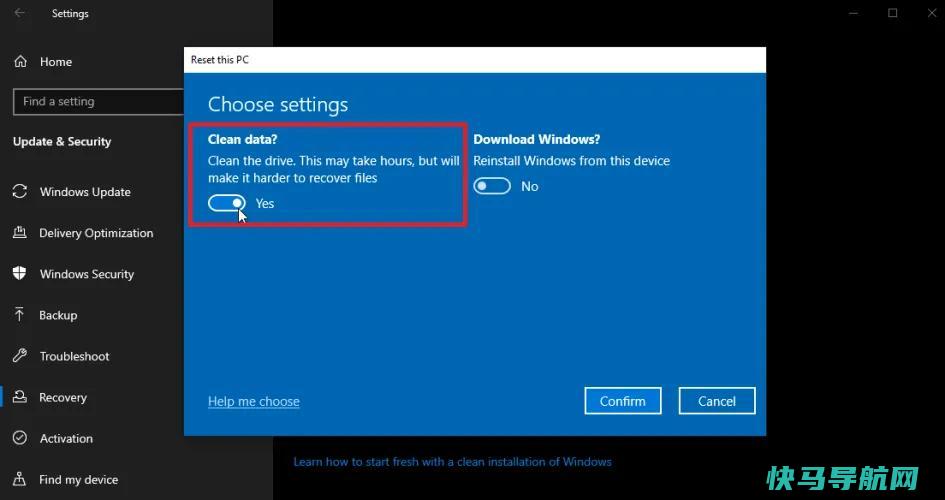Click the Find my device icon
The image size is (945, 500).
[20, 479]
